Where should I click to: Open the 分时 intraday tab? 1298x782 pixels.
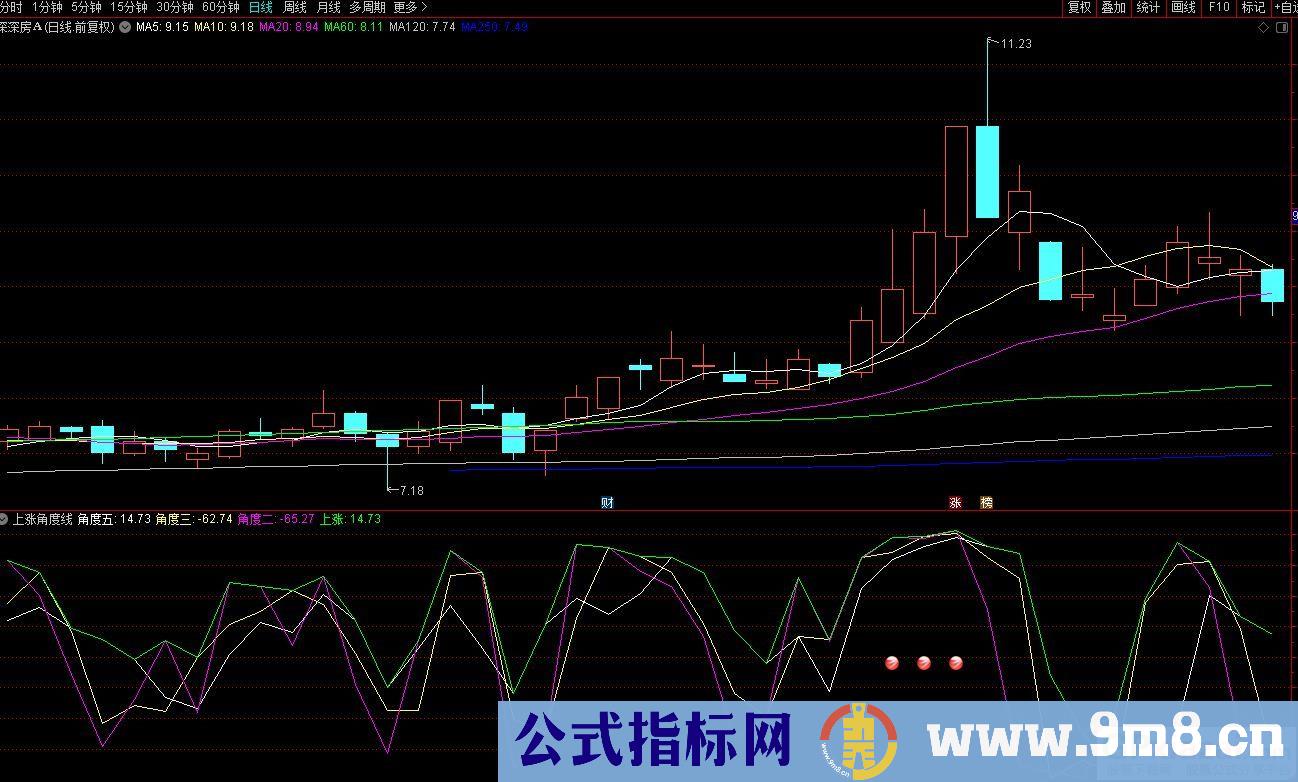coord(11,7)
